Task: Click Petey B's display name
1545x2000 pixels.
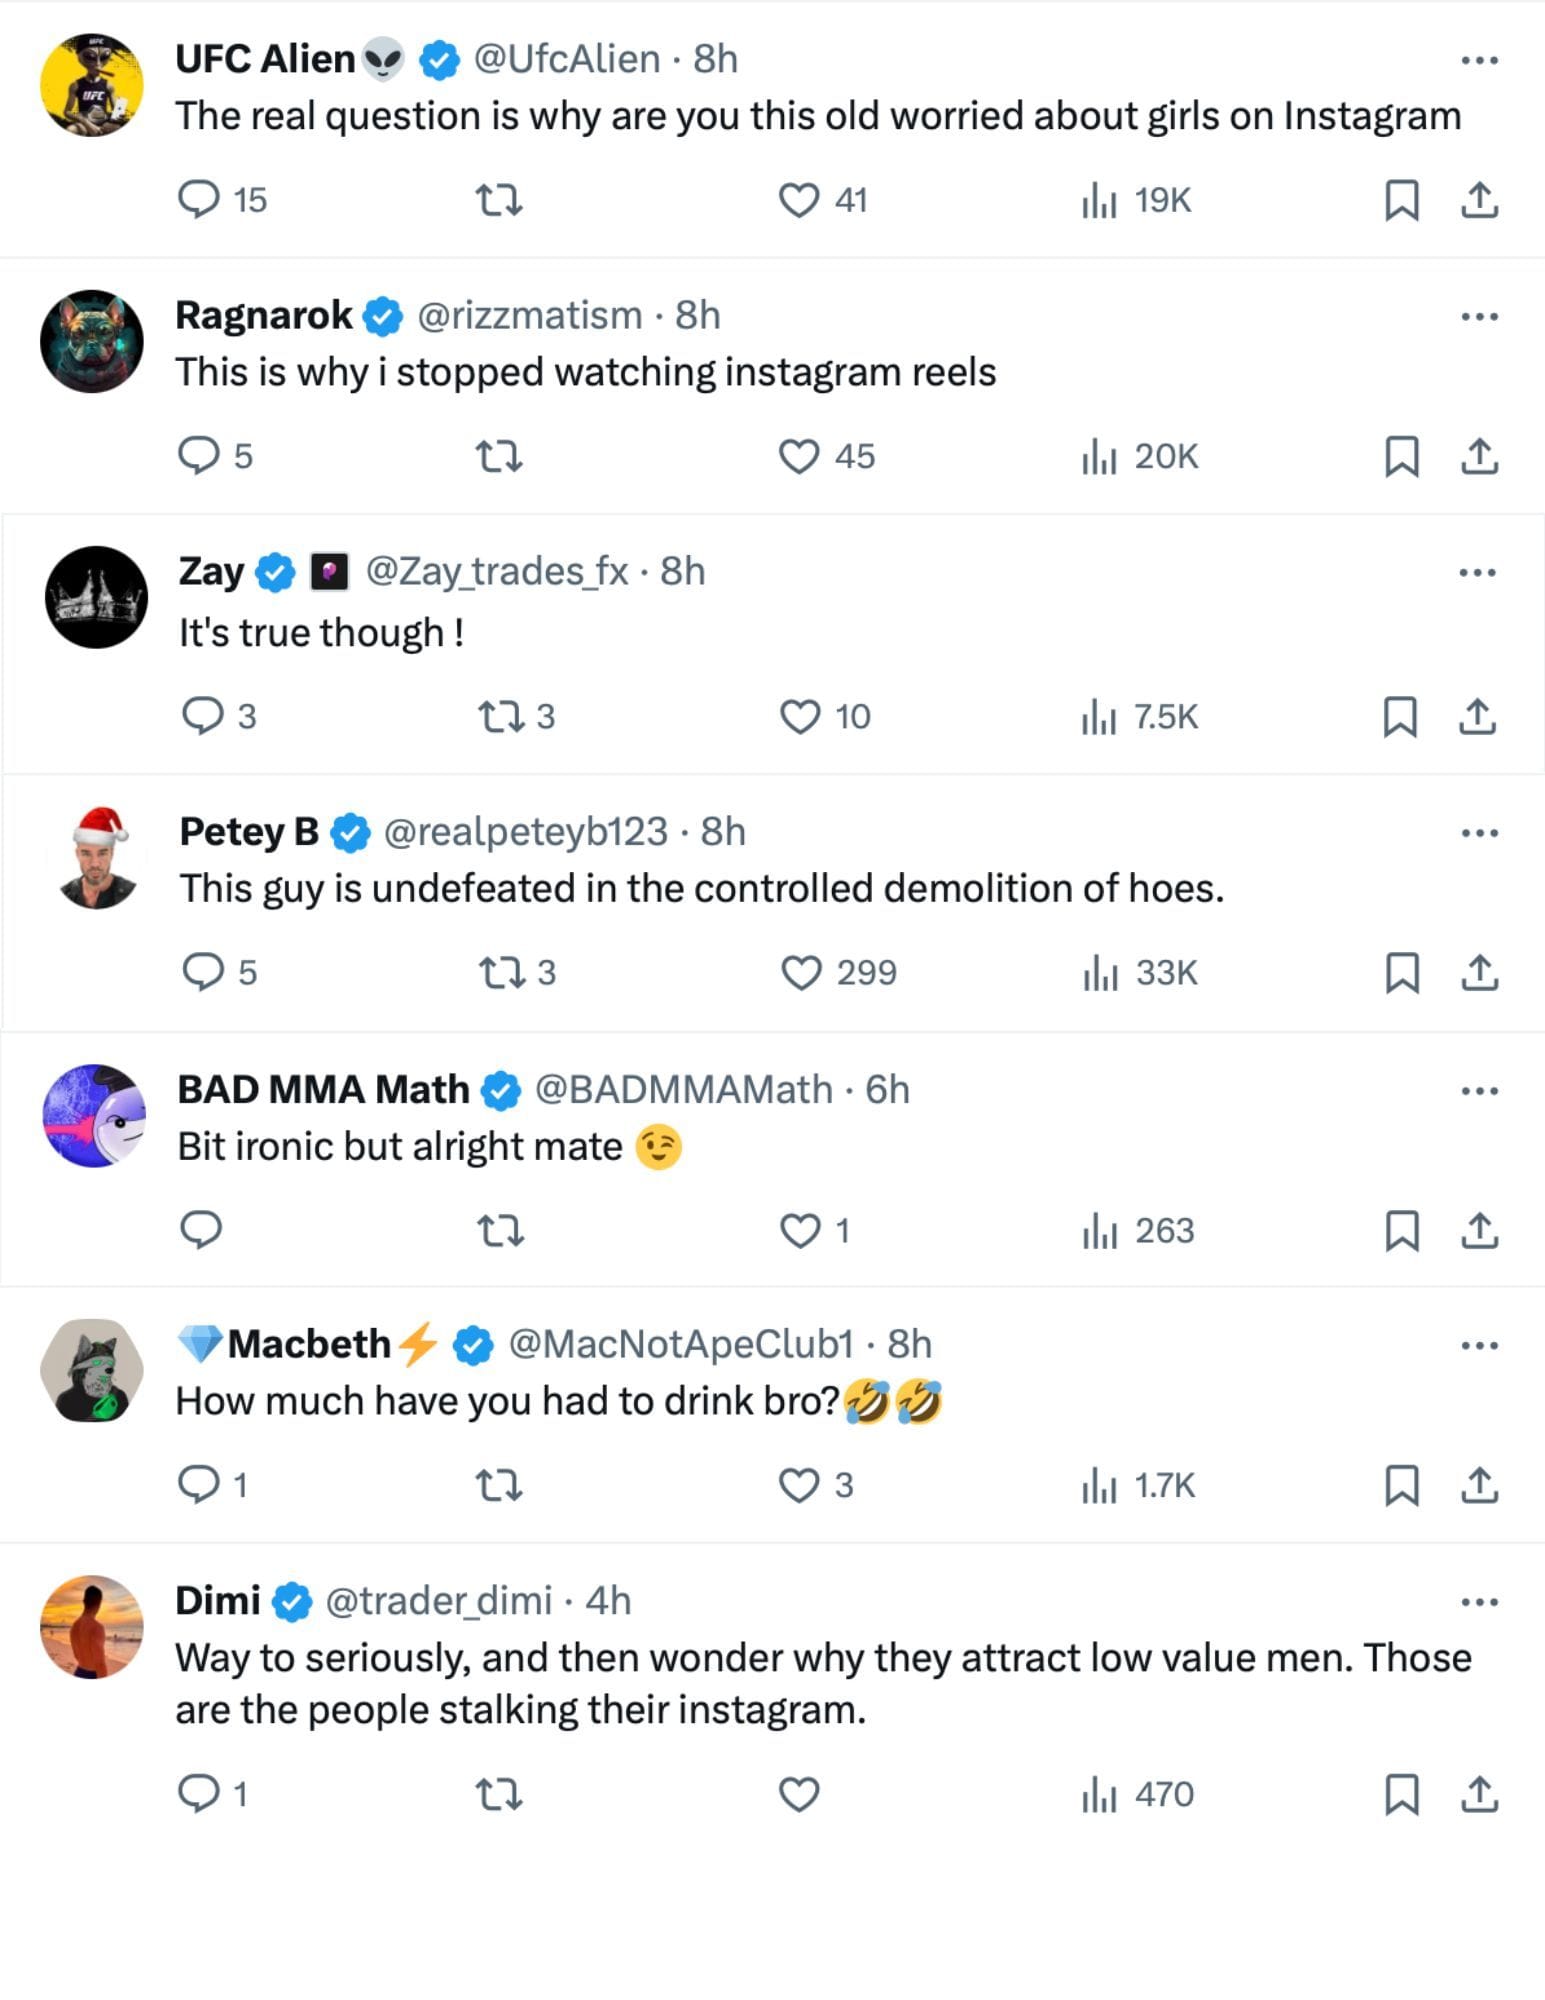Action: point(249,832)
